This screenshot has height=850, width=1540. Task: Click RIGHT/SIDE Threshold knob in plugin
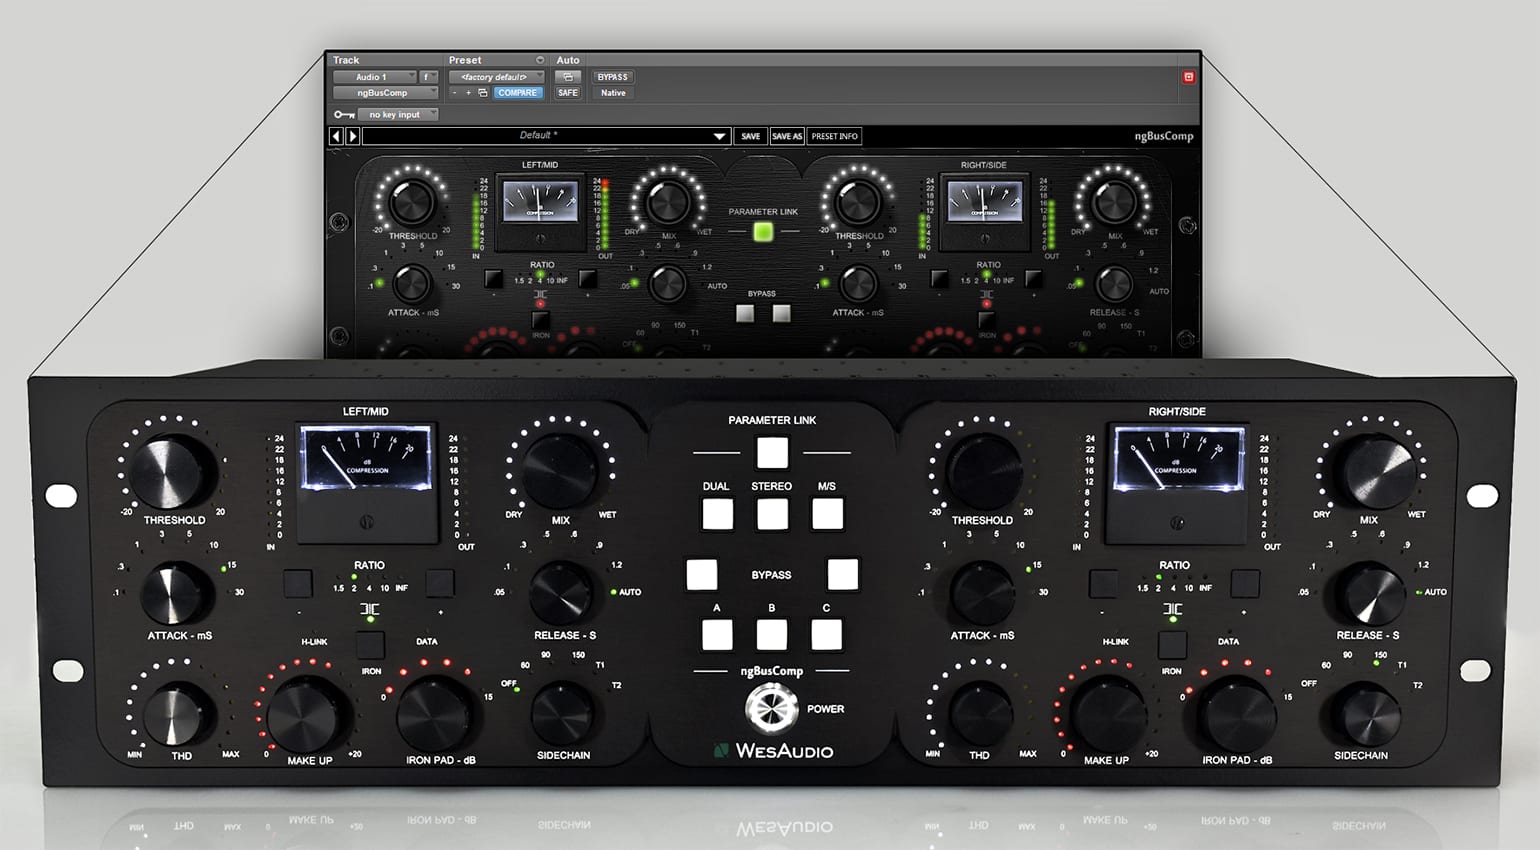coord(857,203)
